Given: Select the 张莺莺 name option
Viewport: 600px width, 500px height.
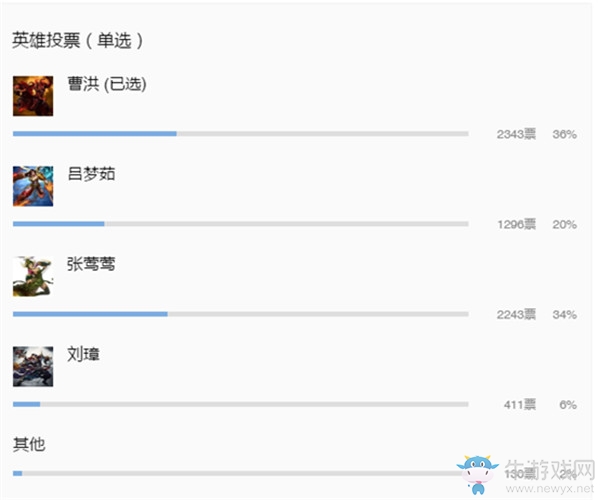Looking at the screenshot, I should [x=91, y=264].
